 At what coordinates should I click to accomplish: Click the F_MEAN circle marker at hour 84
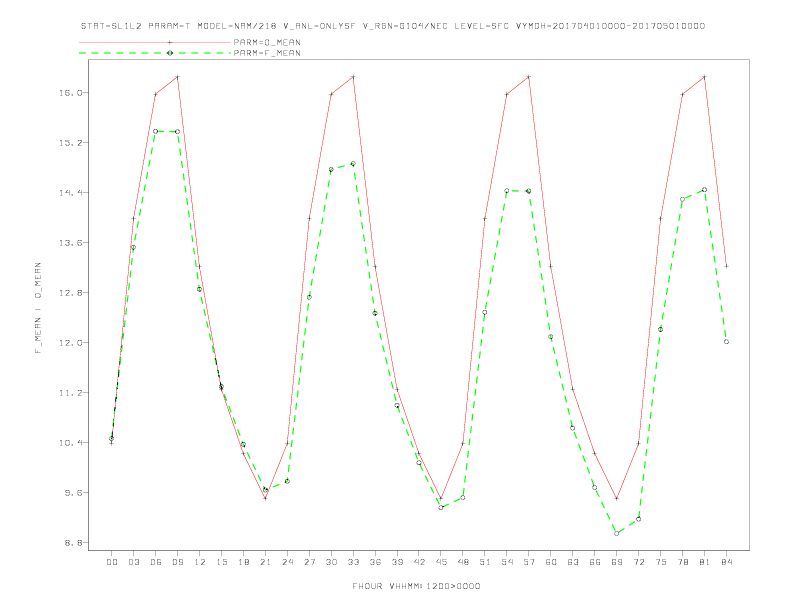pyautogui.click(x=726, y=342)
